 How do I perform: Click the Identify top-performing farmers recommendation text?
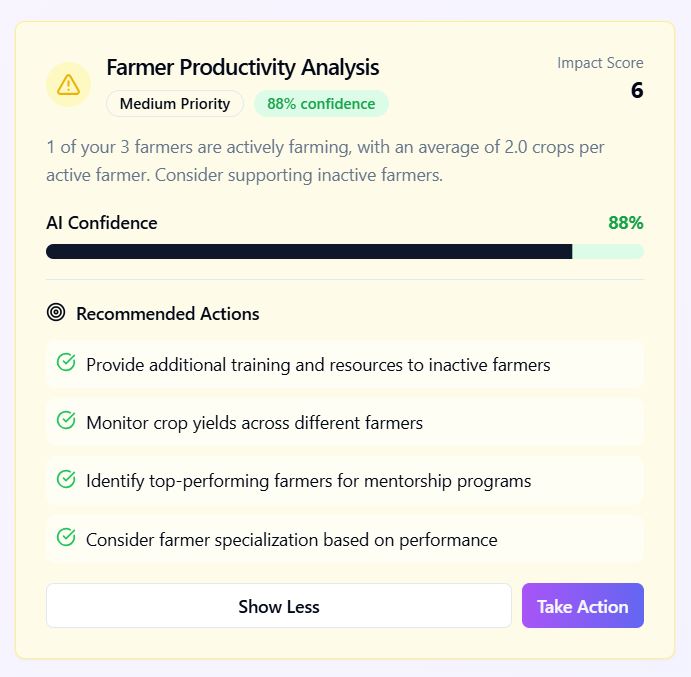308,481
